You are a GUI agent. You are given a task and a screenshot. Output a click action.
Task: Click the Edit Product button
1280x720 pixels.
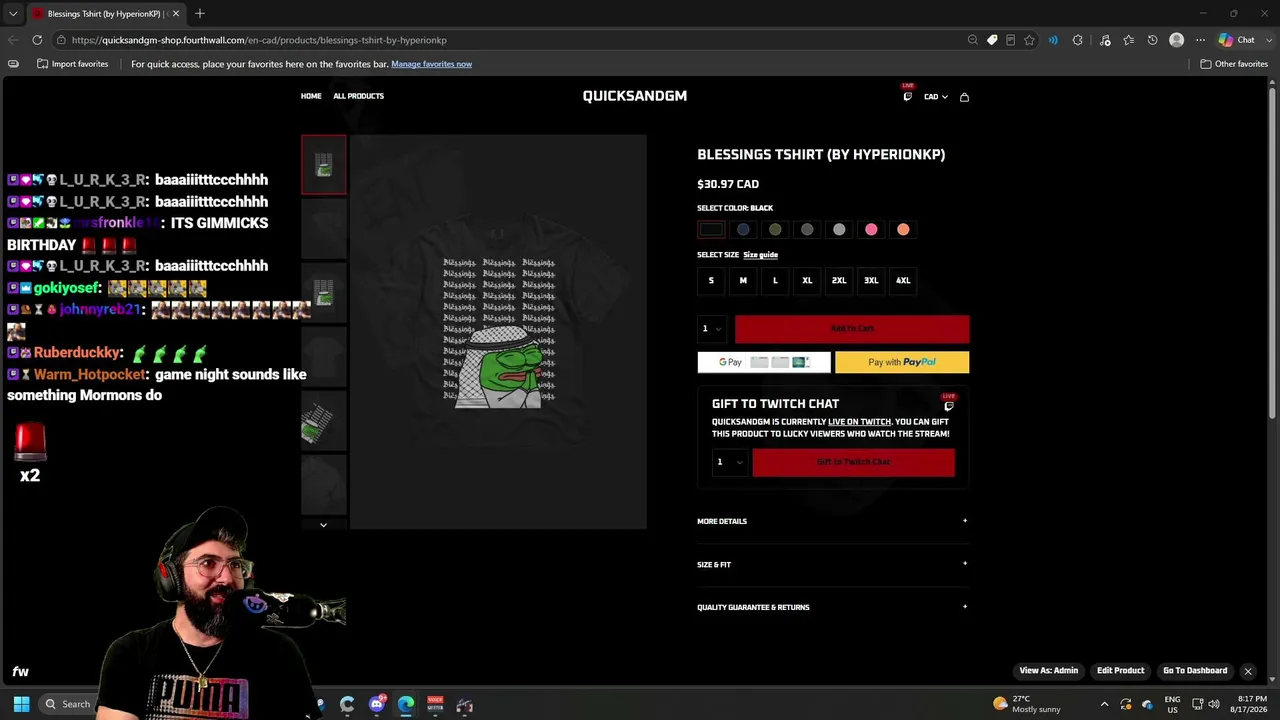click(x=1120, y=671)
